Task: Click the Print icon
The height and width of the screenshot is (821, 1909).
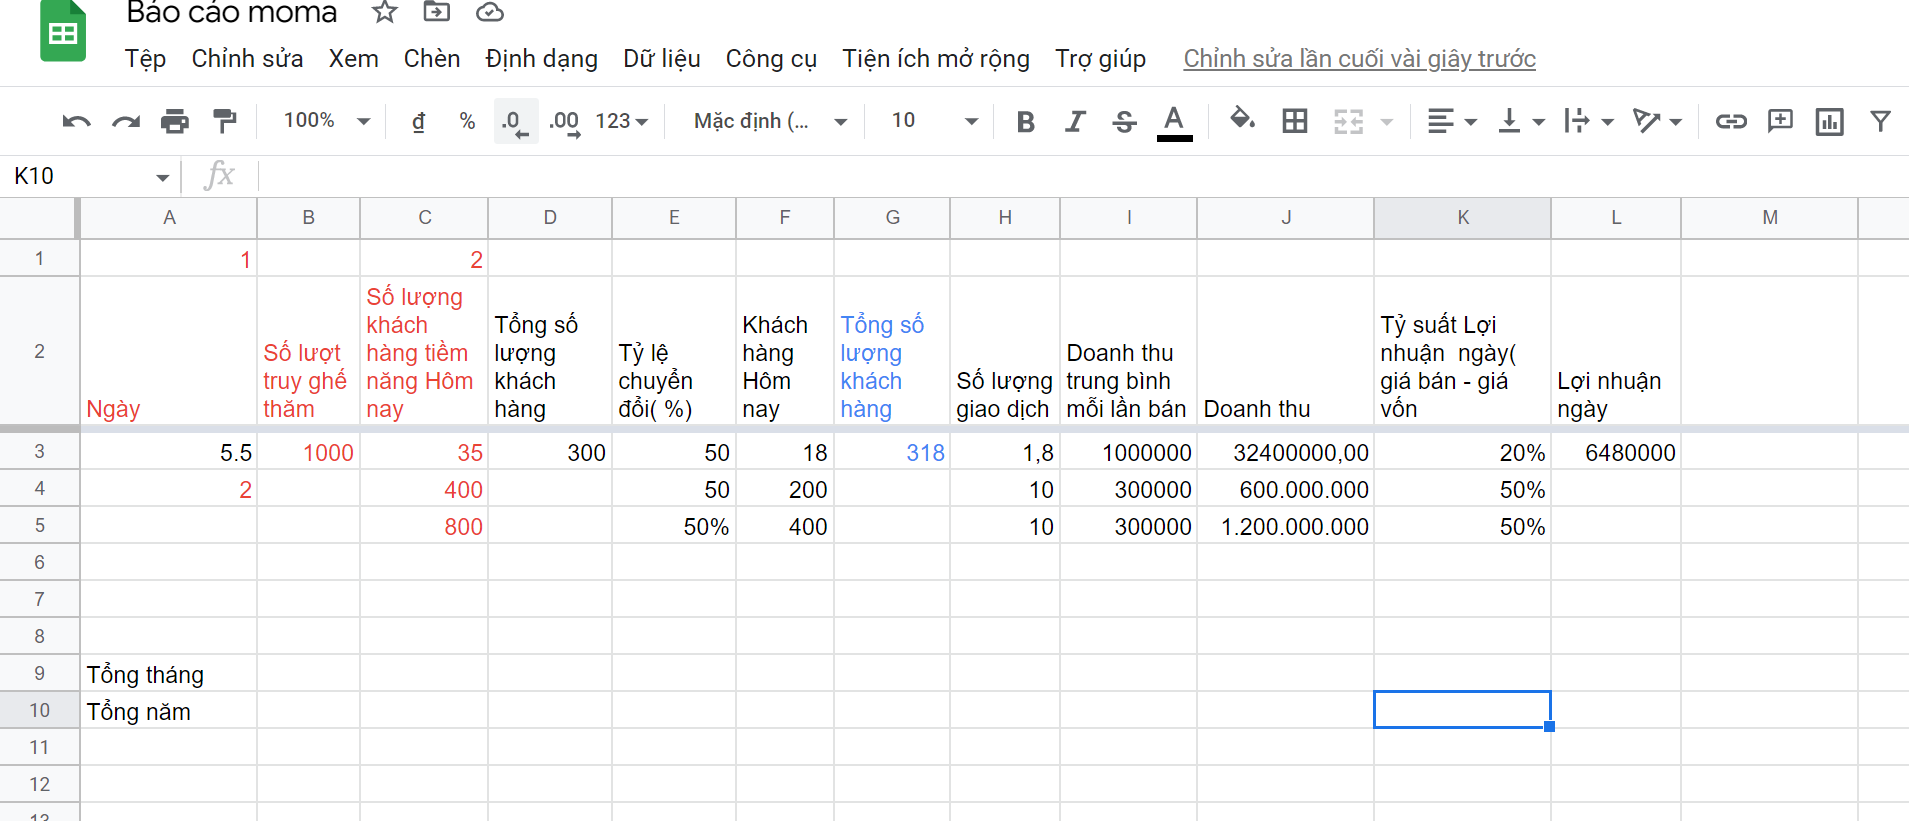Action: pyautogui.click(x=175, y=122)
